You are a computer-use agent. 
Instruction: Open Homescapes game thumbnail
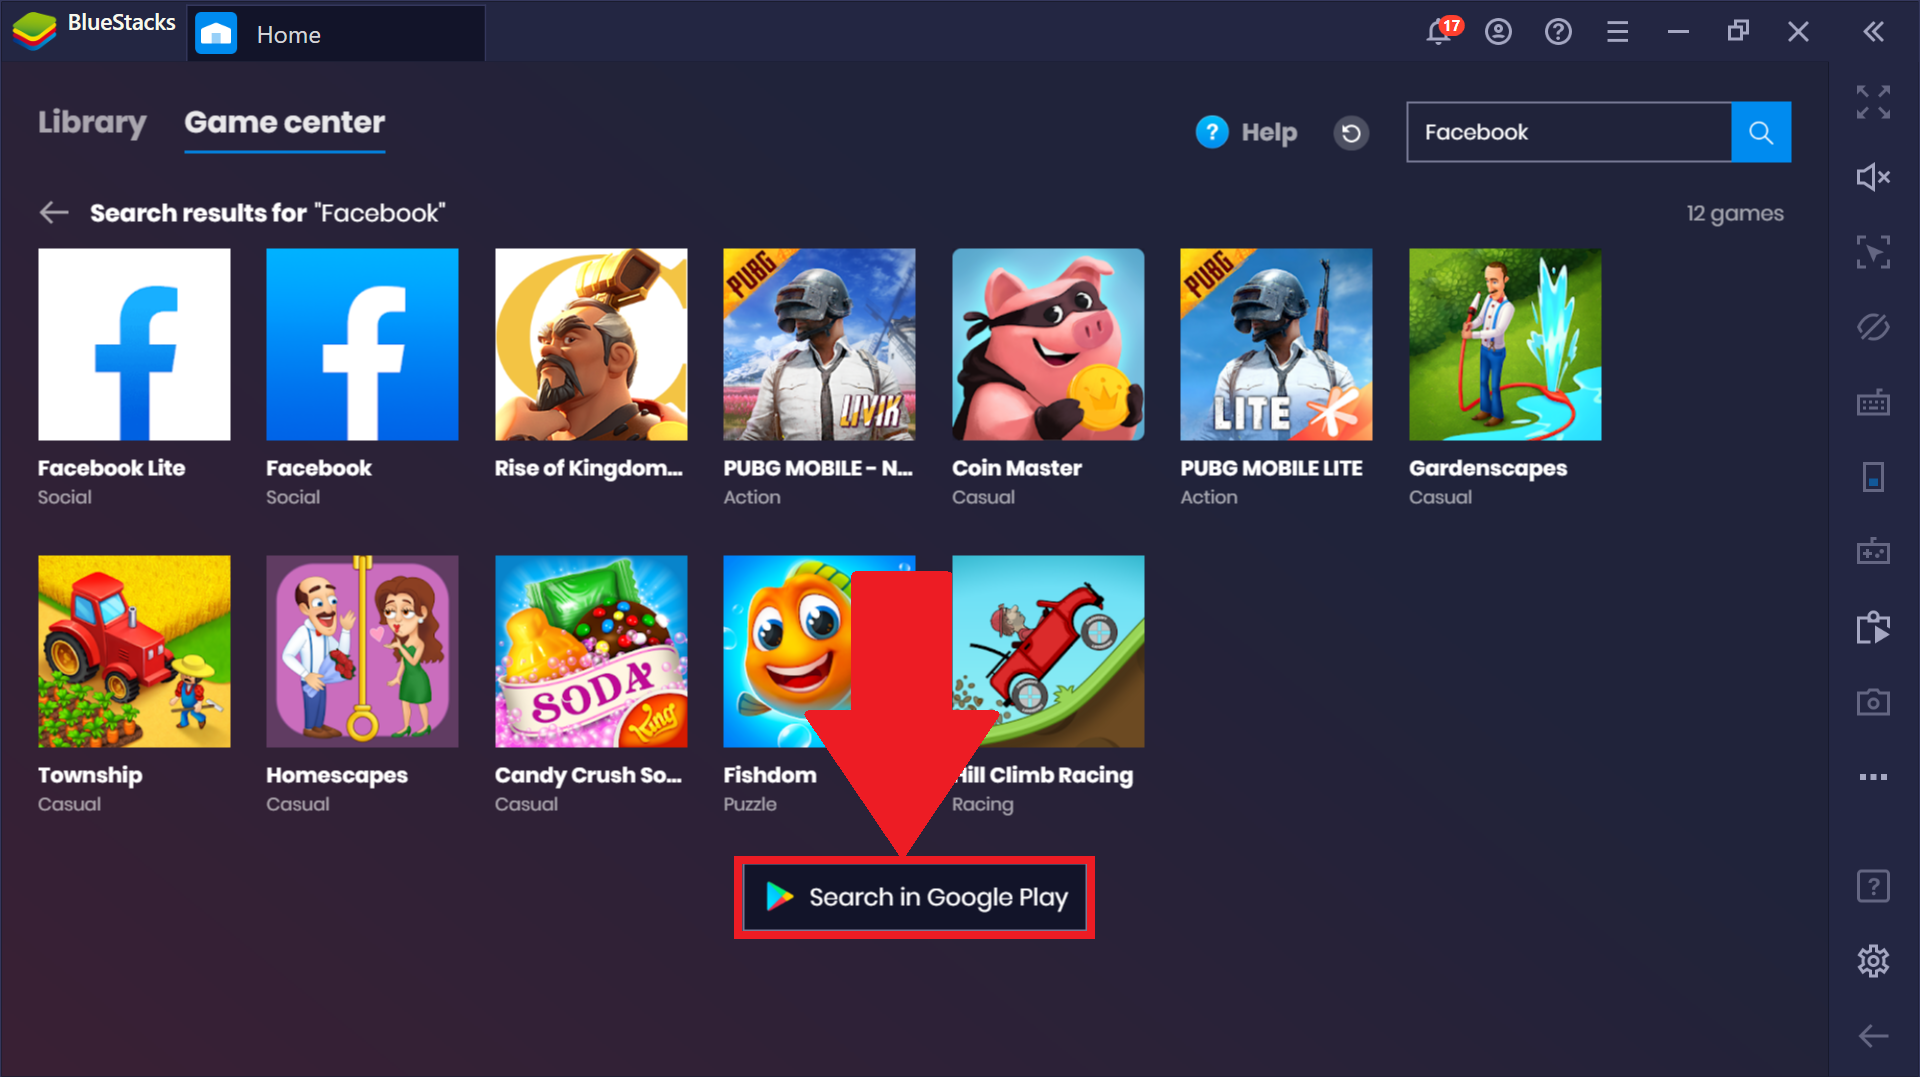point(362,651)
